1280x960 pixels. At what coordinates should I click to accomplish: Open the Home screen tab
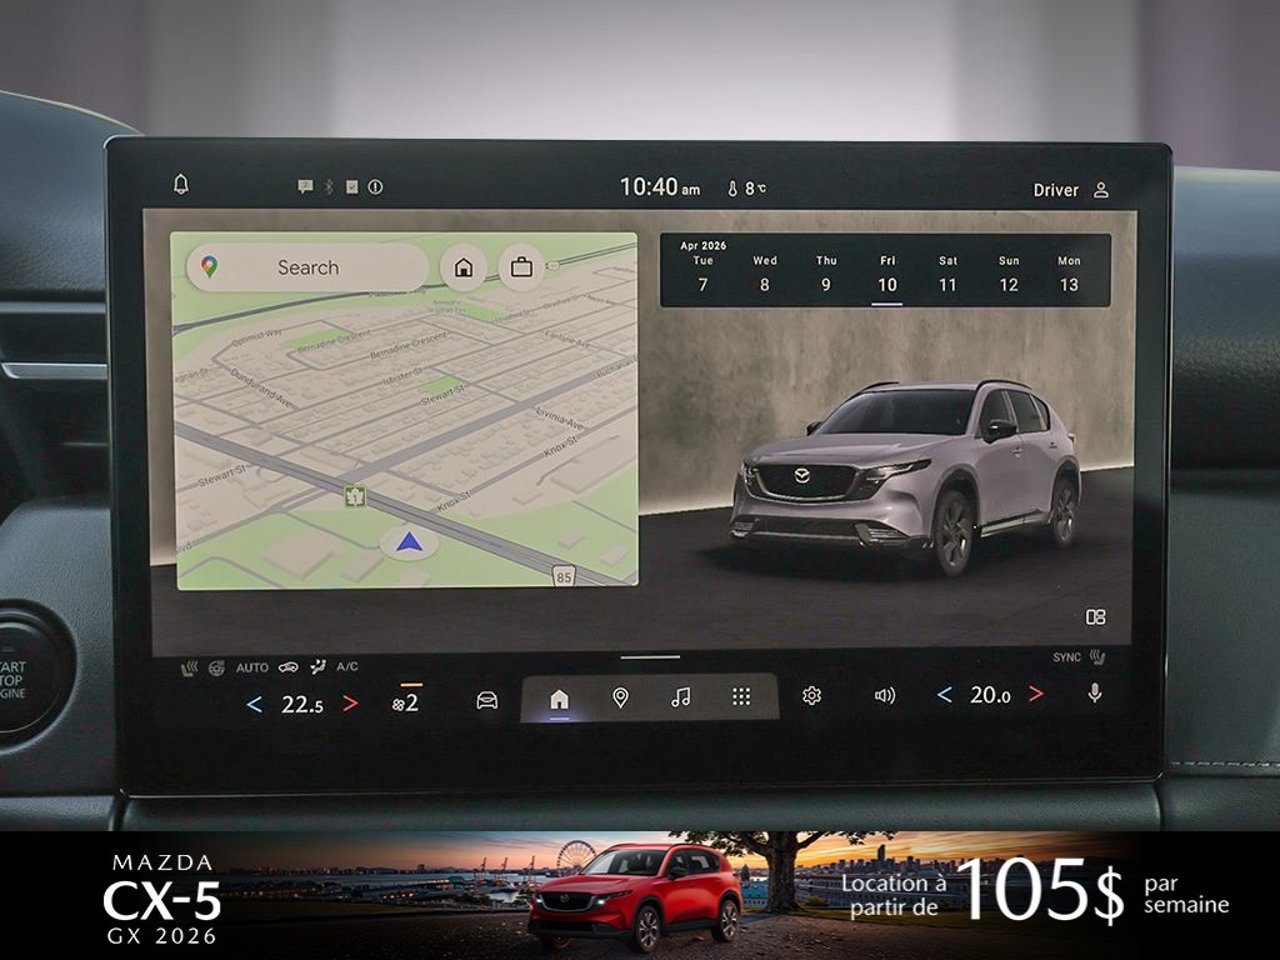click(559, 698)
